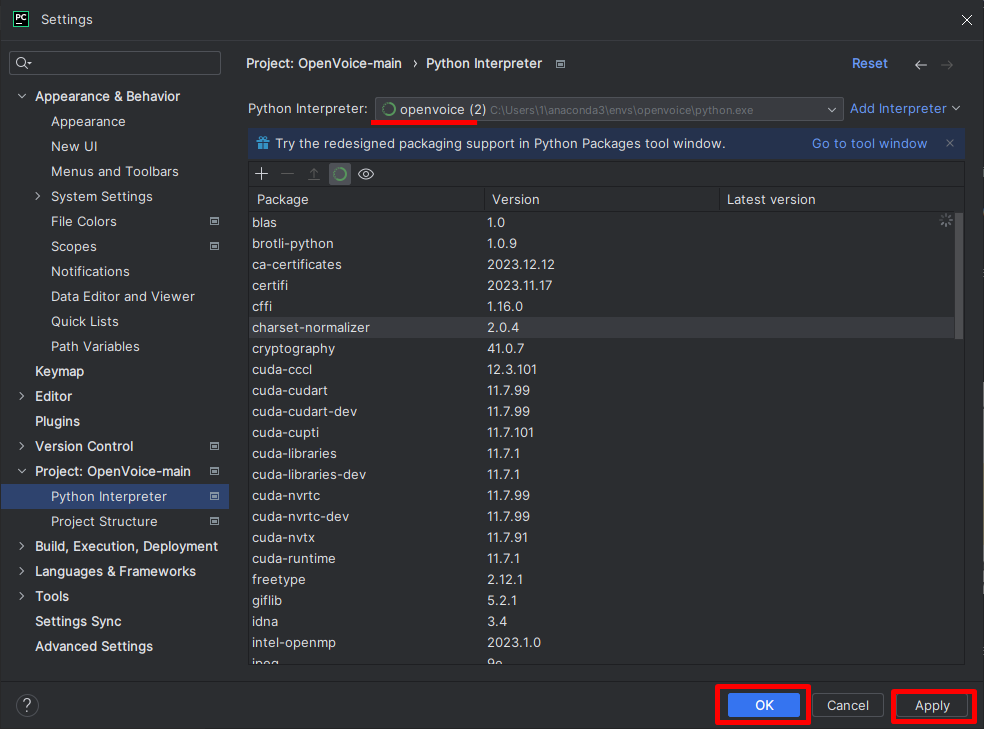Select the giflib package row
Screen dimensions: 984x729
tap(602, 600)
